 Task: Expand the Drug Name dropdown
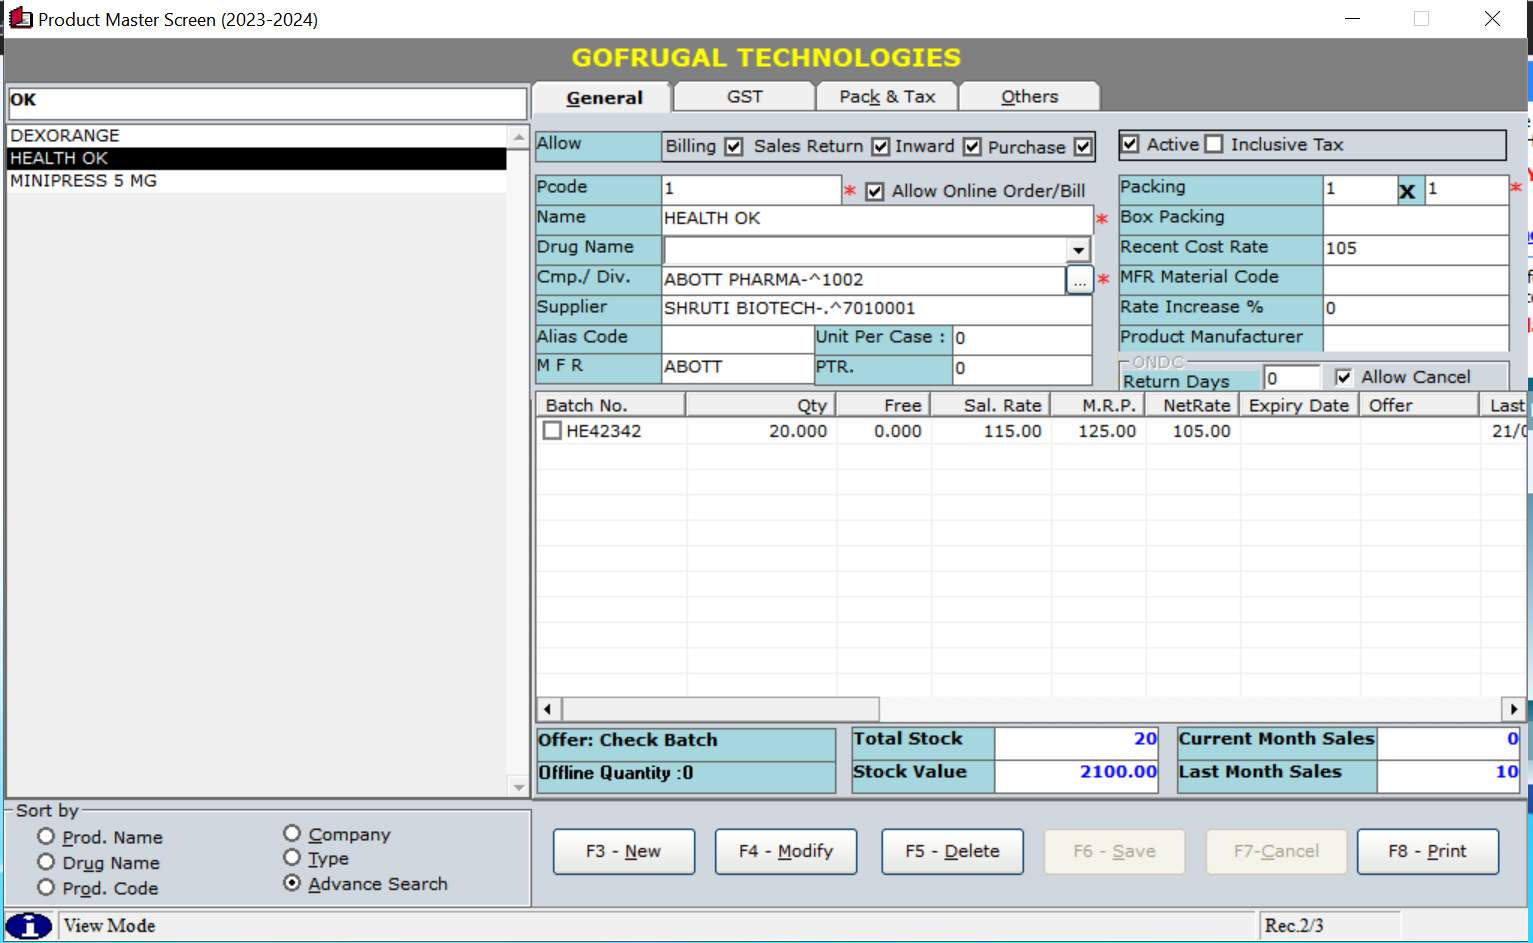pos(1078,250)
